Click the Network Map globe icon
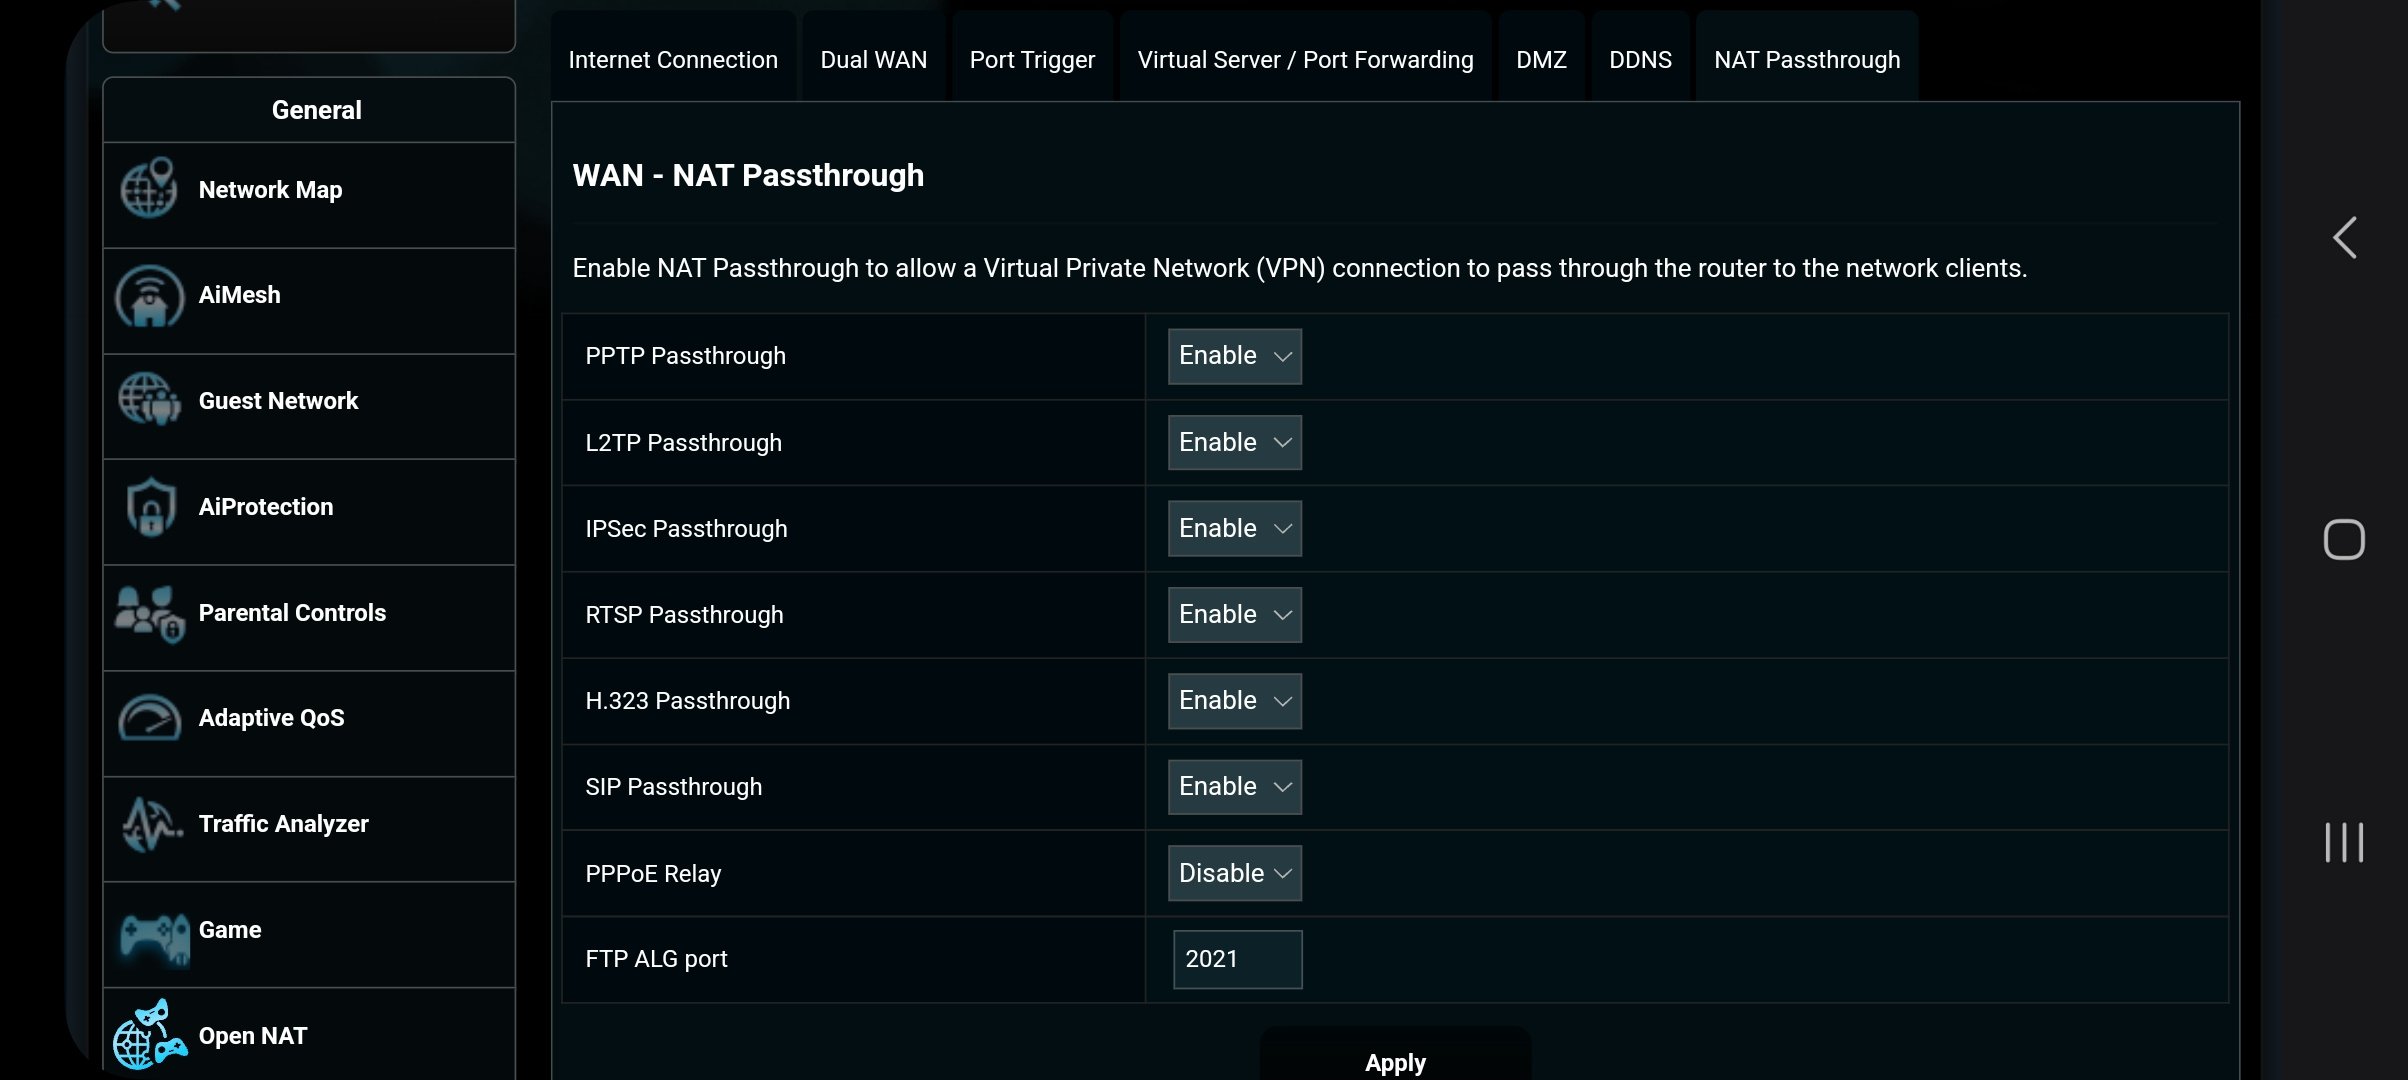Image resolution: width=2408 pixels, height=1080 pixels. [x=149, y=188]
